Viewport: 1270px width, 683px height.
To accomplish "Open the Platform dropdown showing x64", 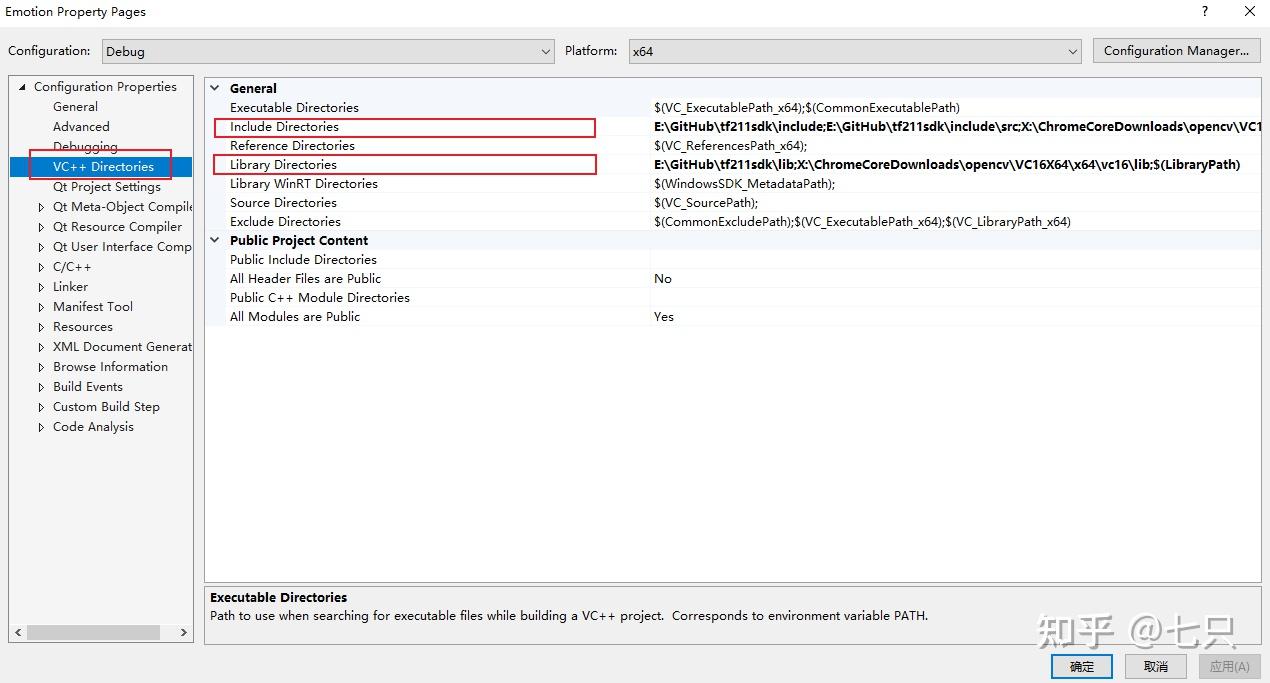I will (1071, 51).
